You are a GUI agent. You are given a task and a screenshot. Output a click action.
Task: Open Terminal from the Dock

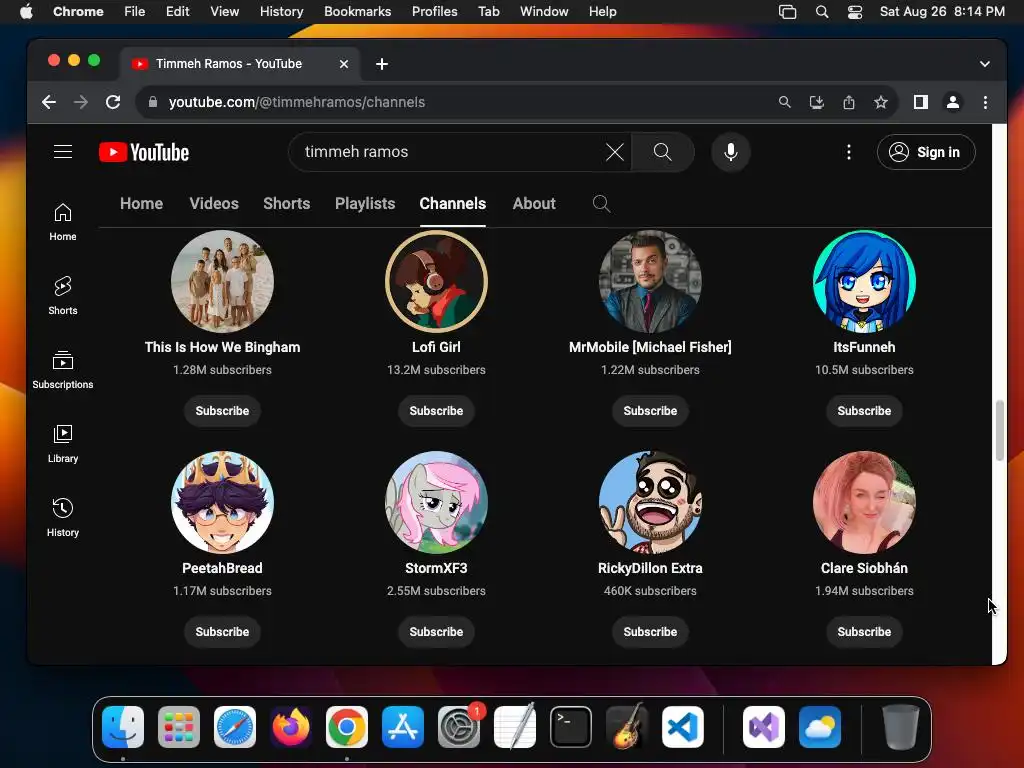571,727
